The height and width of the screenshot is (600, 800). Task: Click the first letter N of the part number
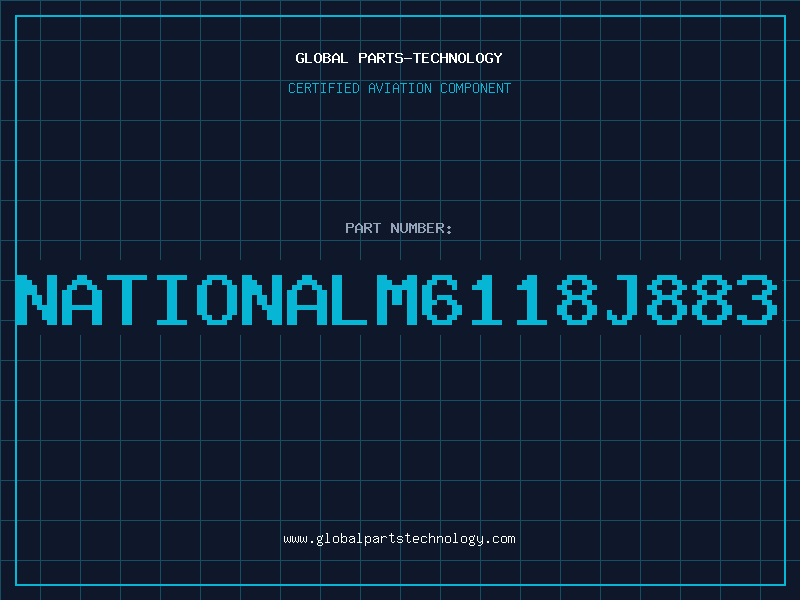(36, 299)
